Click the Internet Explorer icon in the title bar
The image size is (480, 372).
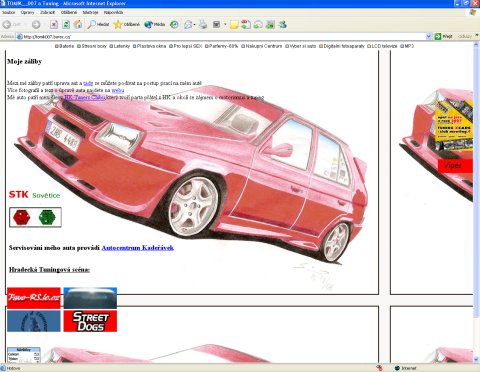click(3, 3)
